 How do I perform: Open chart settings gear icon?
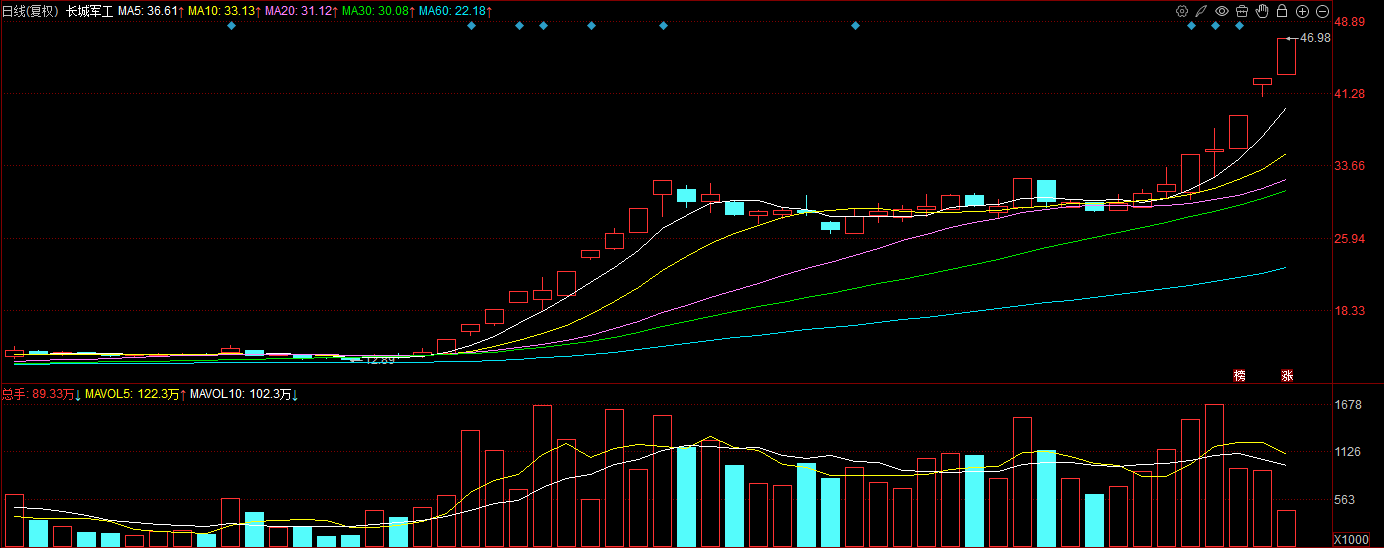(1182, 11)
